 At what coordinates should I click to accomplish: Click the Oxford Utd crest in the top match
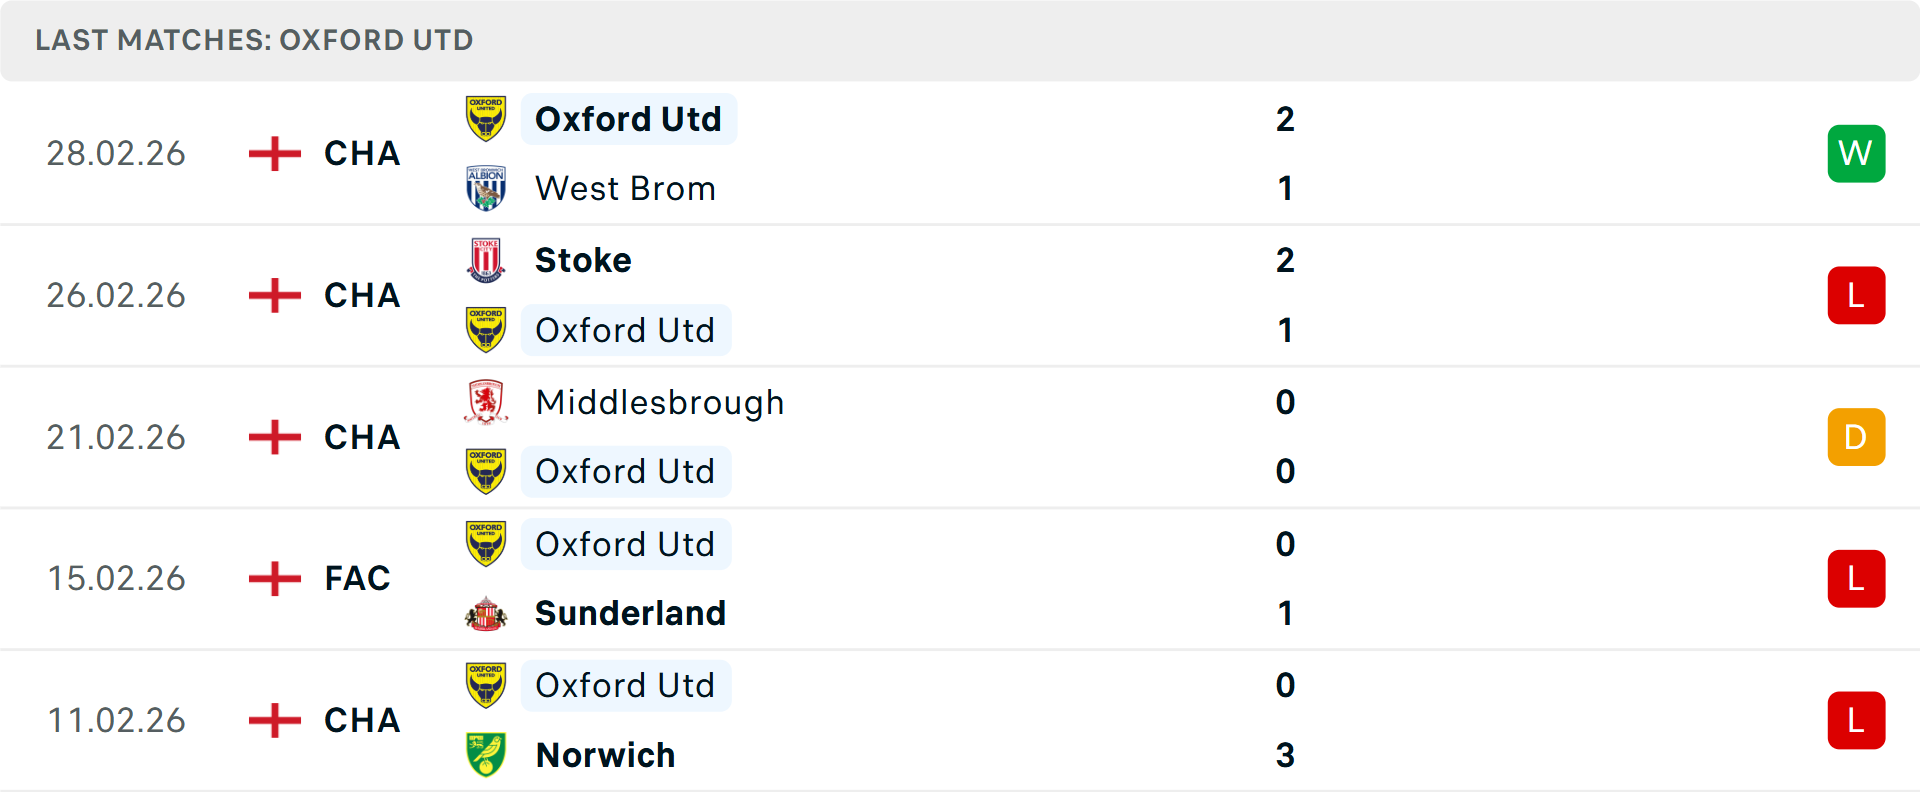click(486, 118)
